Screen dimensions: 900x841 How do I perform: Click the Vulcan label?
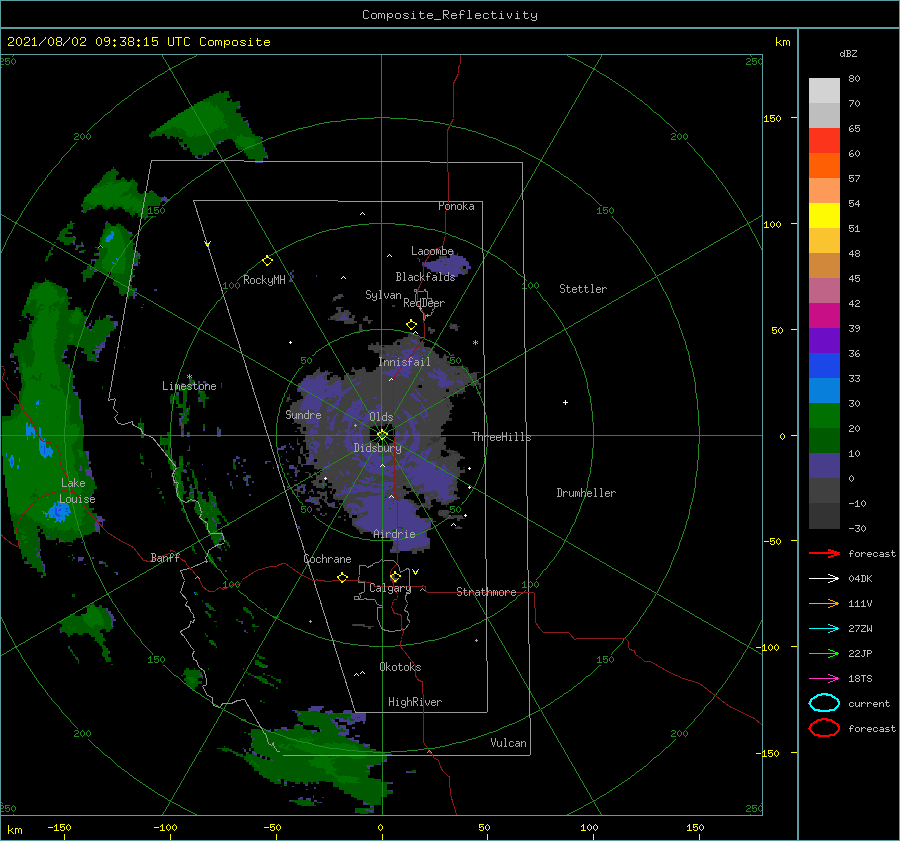click(x=509, y=743)
